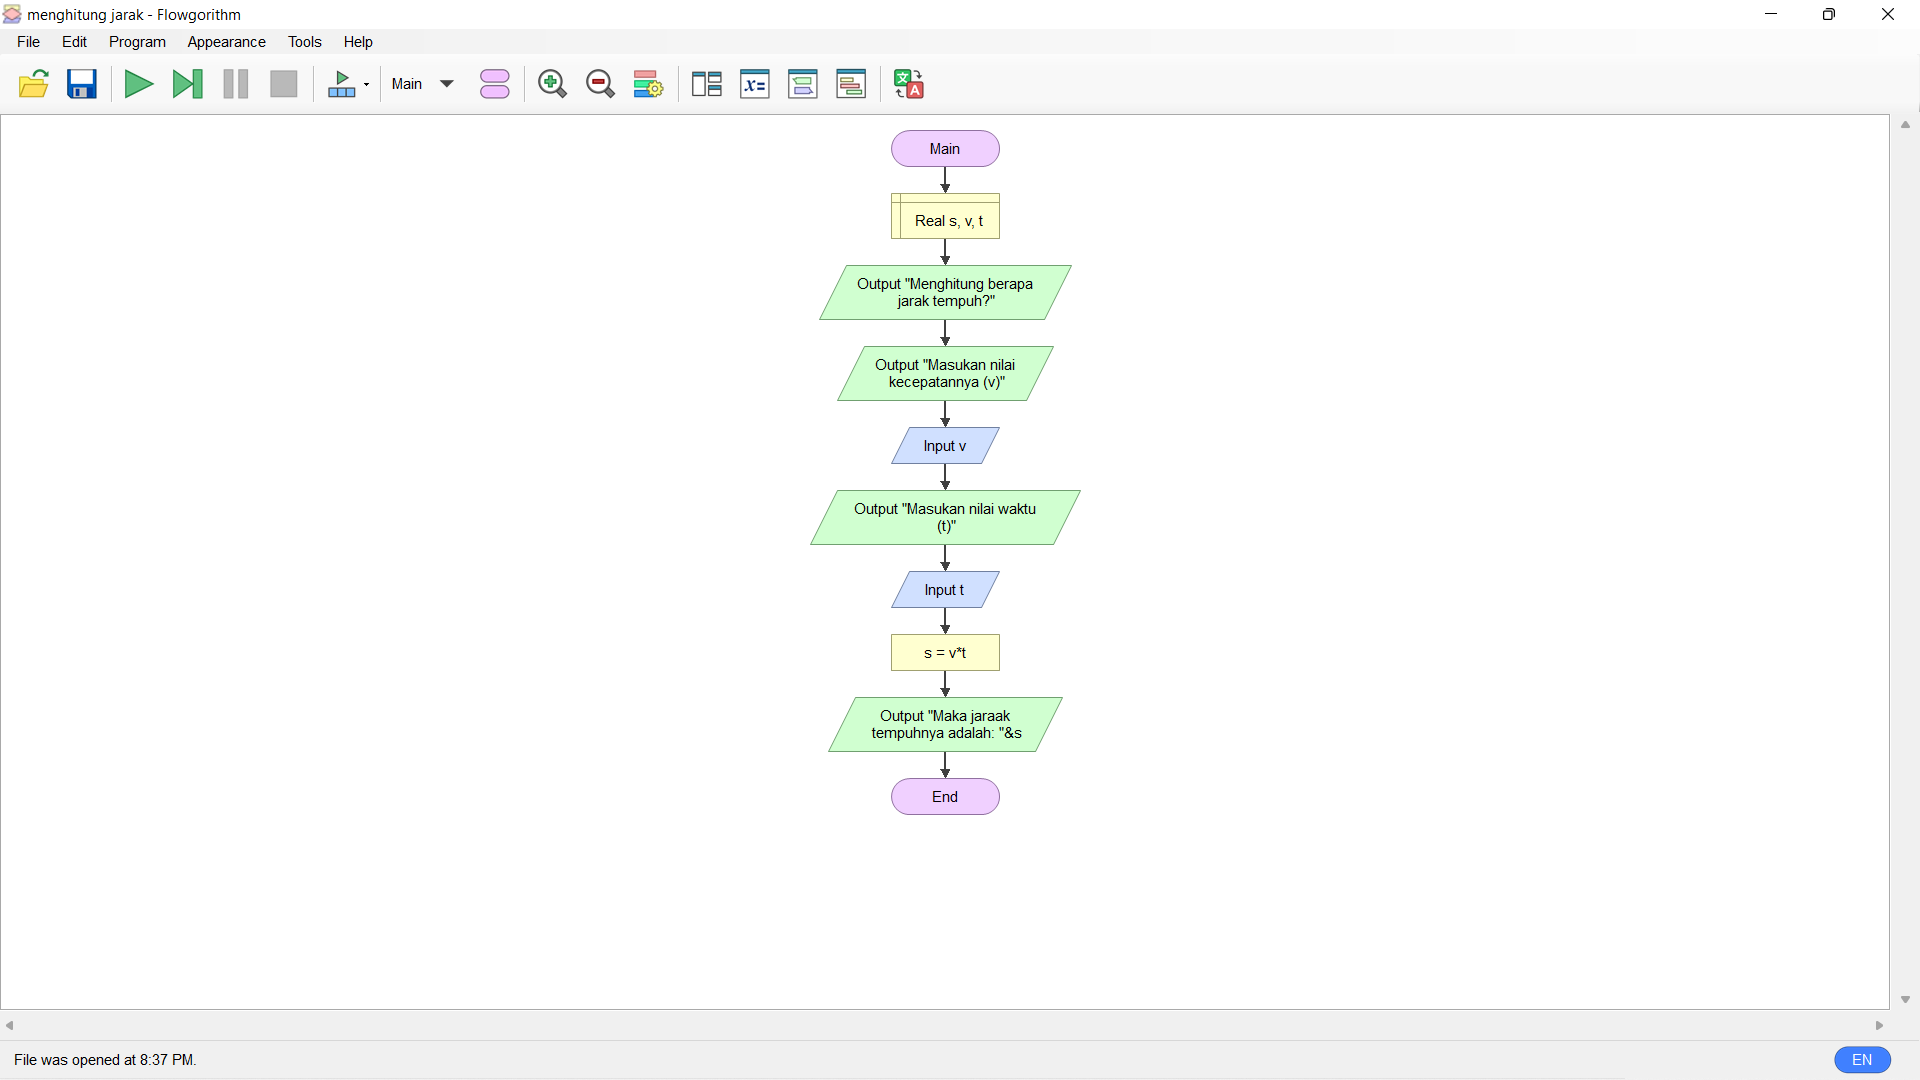Click the Step program icon
The image size is (1920, 1080).
pyautogui.click(x=188, y=84)
